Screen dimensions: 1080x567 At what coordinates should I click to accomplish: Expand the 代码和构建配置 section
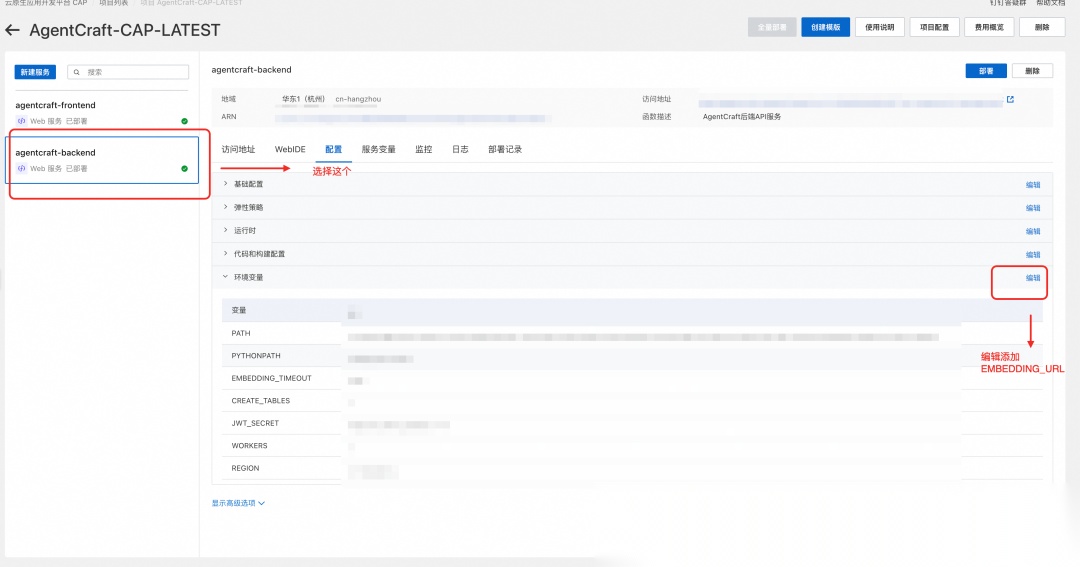tap(225, 254)
